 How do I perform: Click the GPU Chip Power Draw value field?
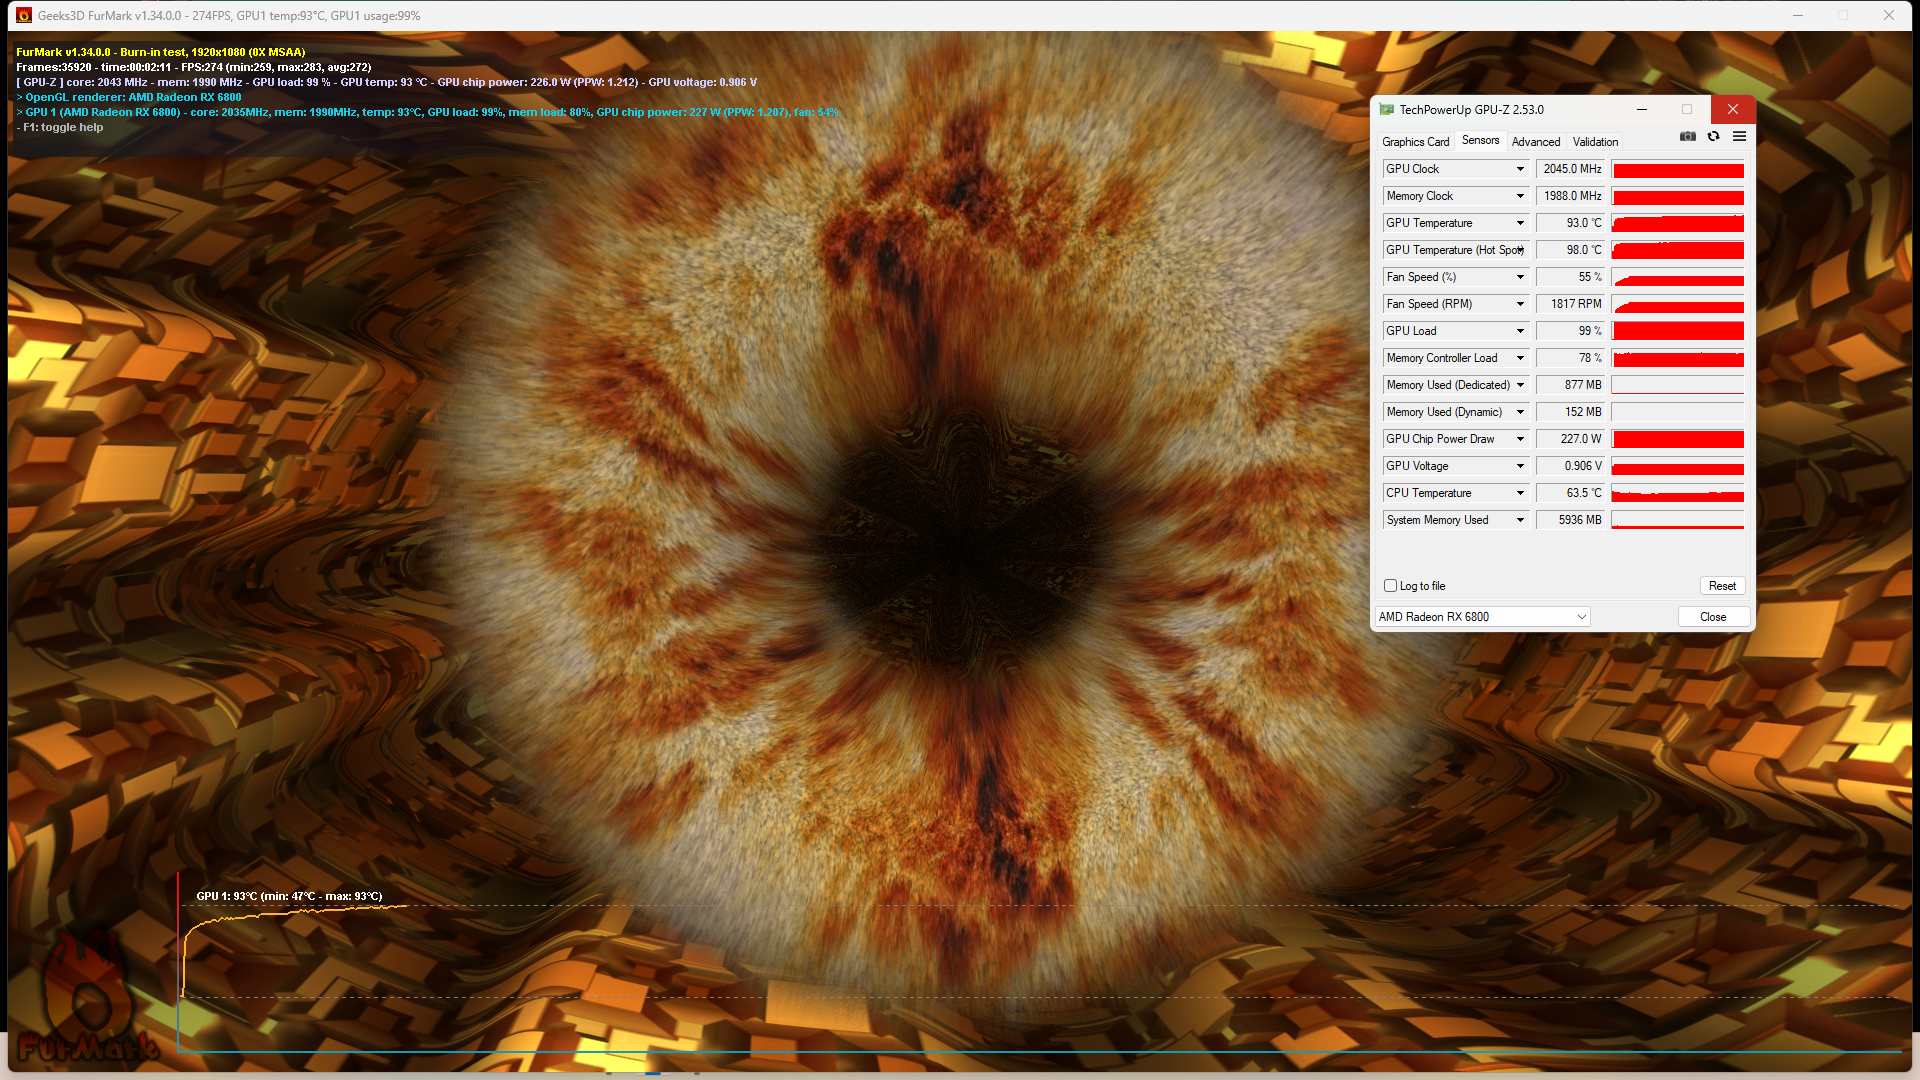tap(1571, 439)
